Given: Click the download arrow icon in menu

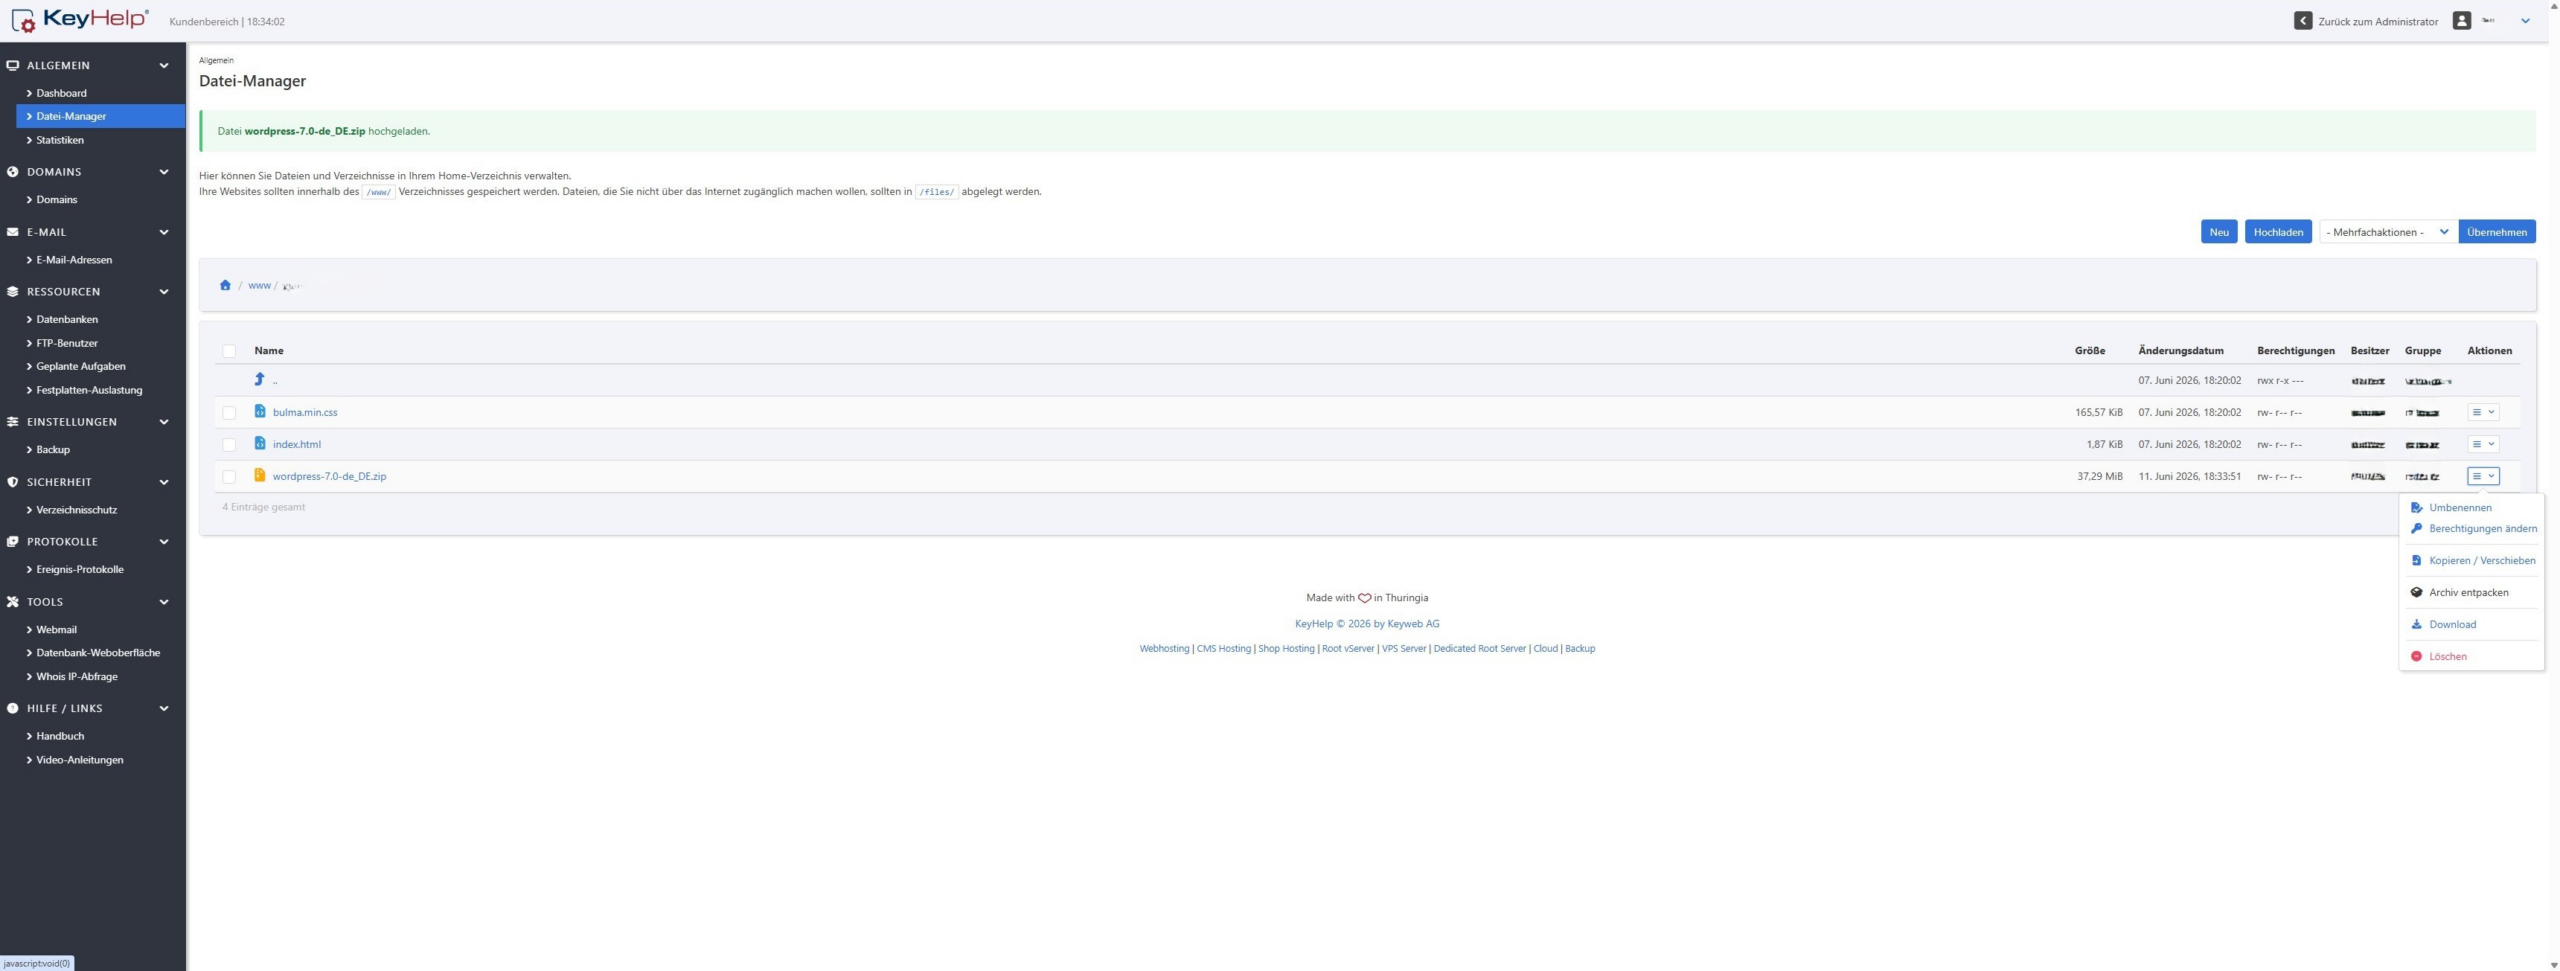Looking at the screenshot, I should tap(2416, 625).
